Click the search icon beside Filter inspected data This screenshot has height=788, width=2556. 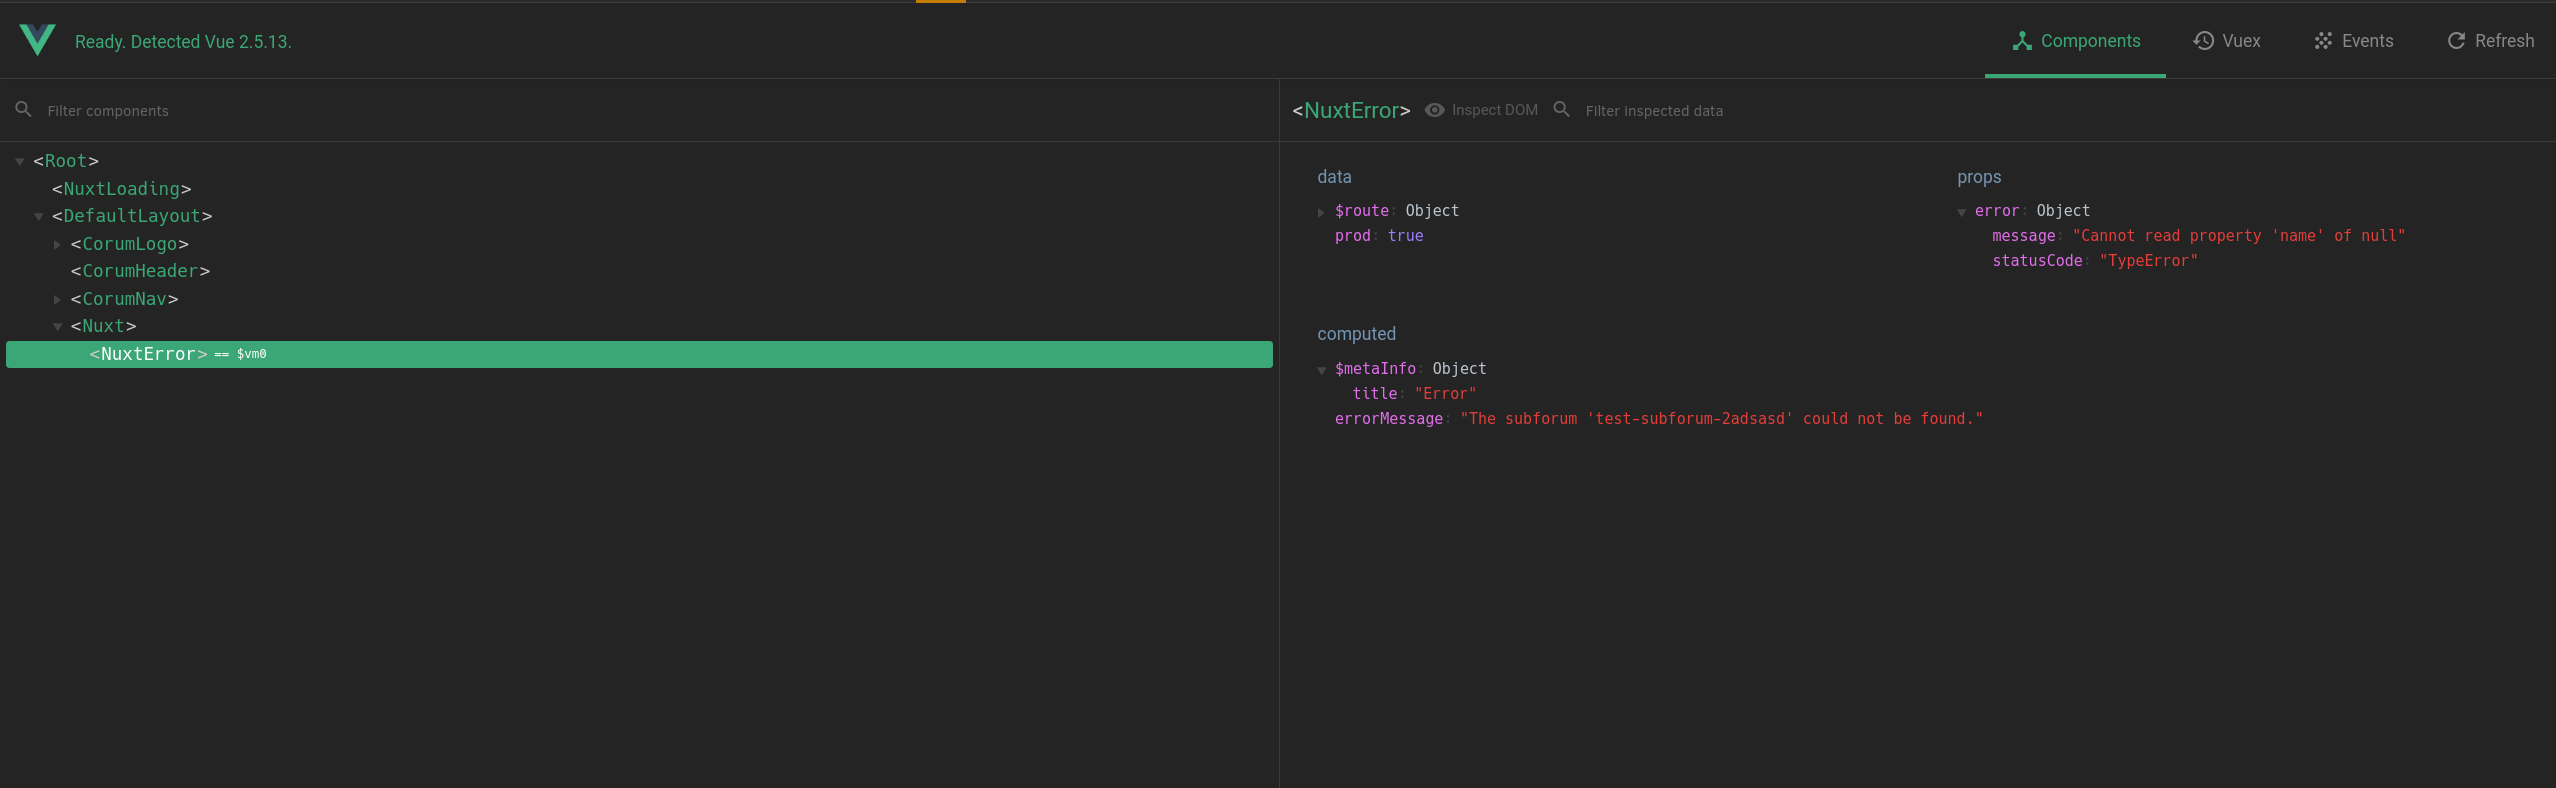click(1562, 109)
